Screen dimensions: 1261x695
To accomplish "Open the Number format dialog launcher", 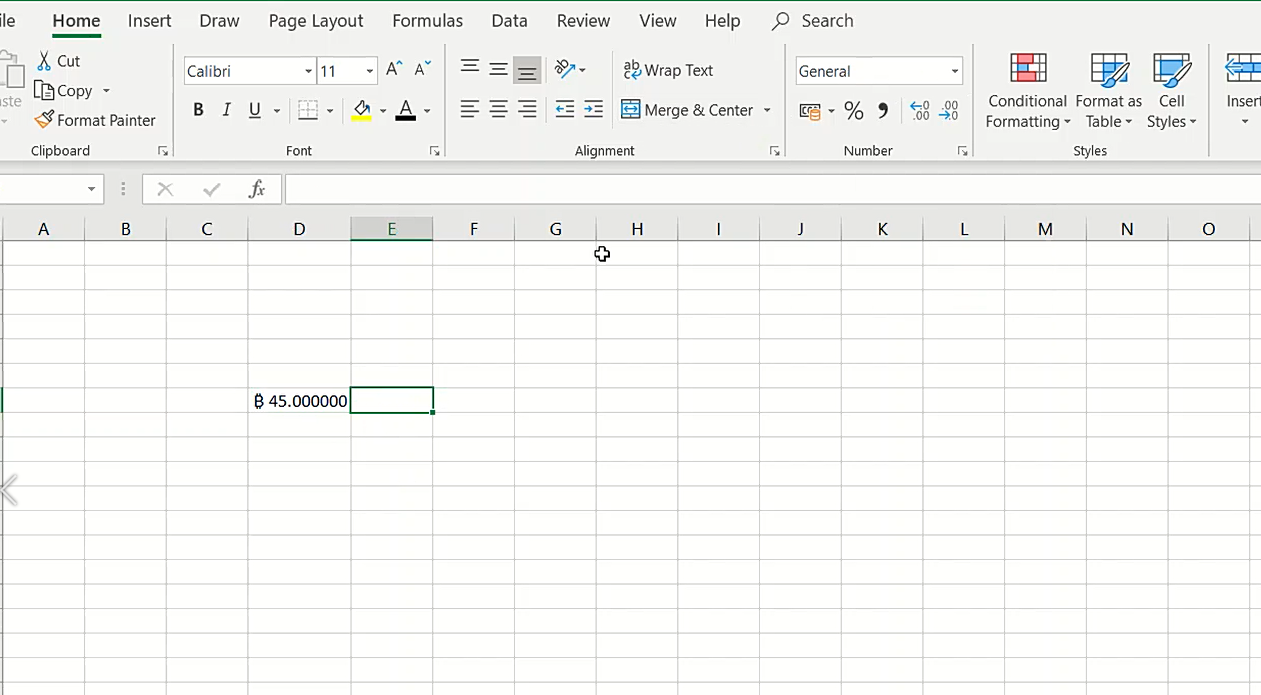I will (962, 151).
